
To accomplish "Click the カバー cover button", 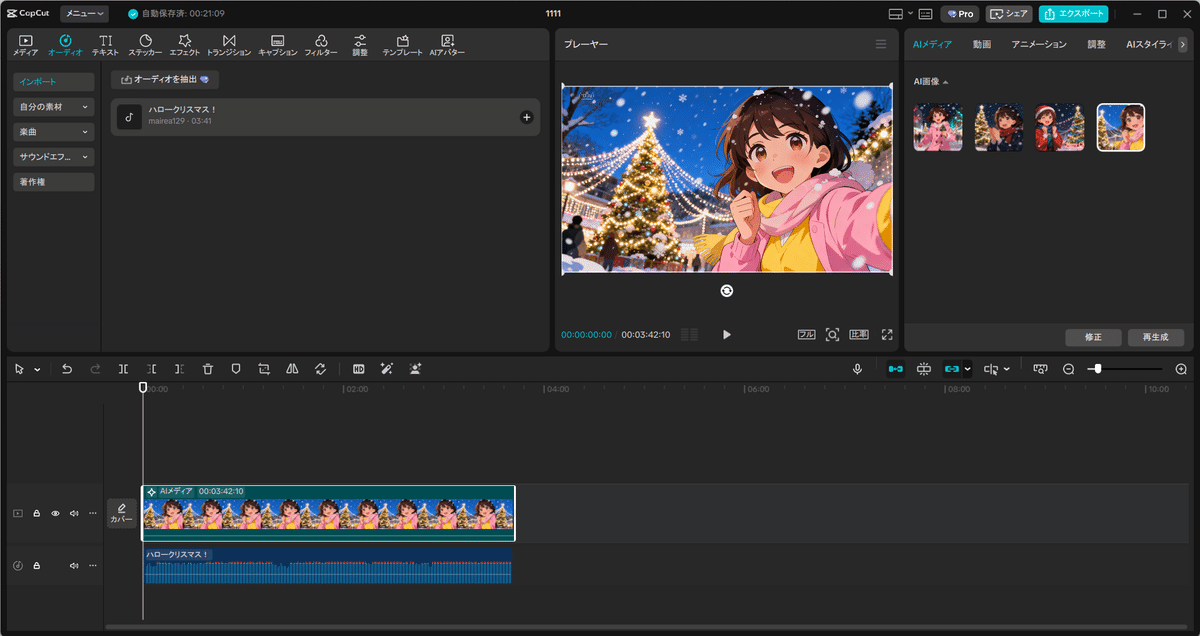I will click(122, 513).
